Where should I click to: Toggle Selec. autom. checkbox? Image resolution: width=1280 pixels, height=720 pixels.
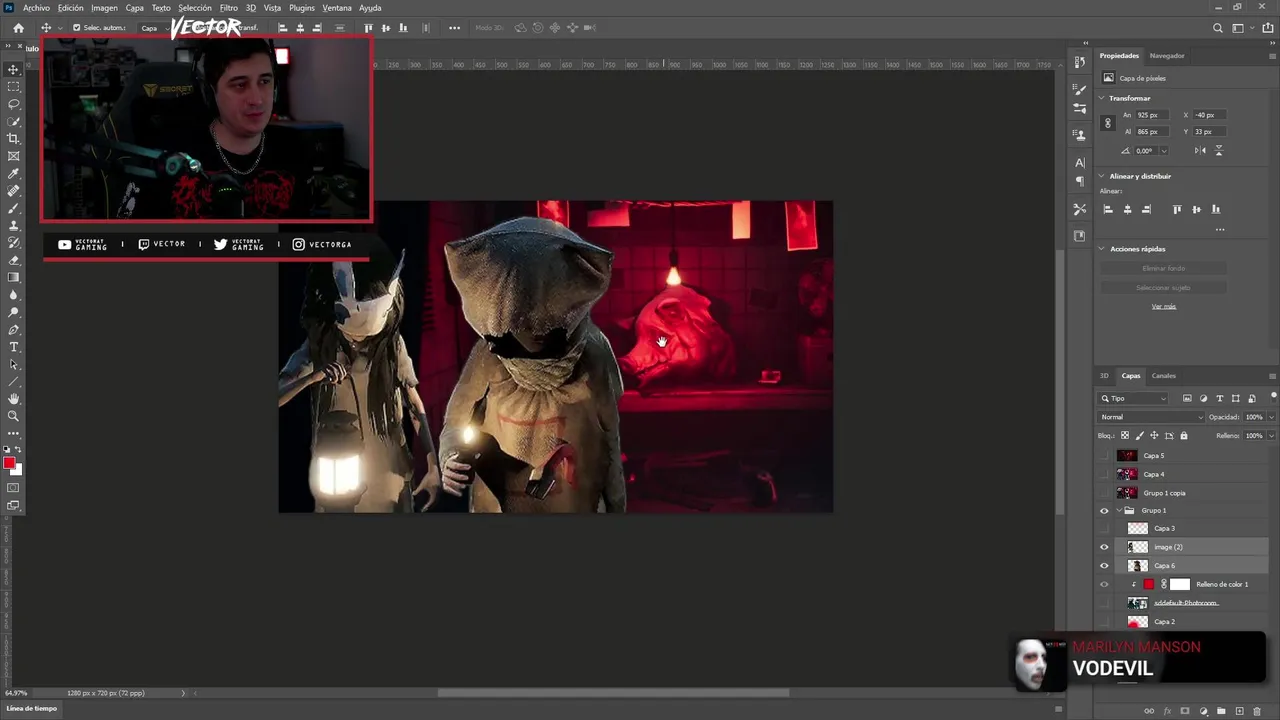pos(76,28)
